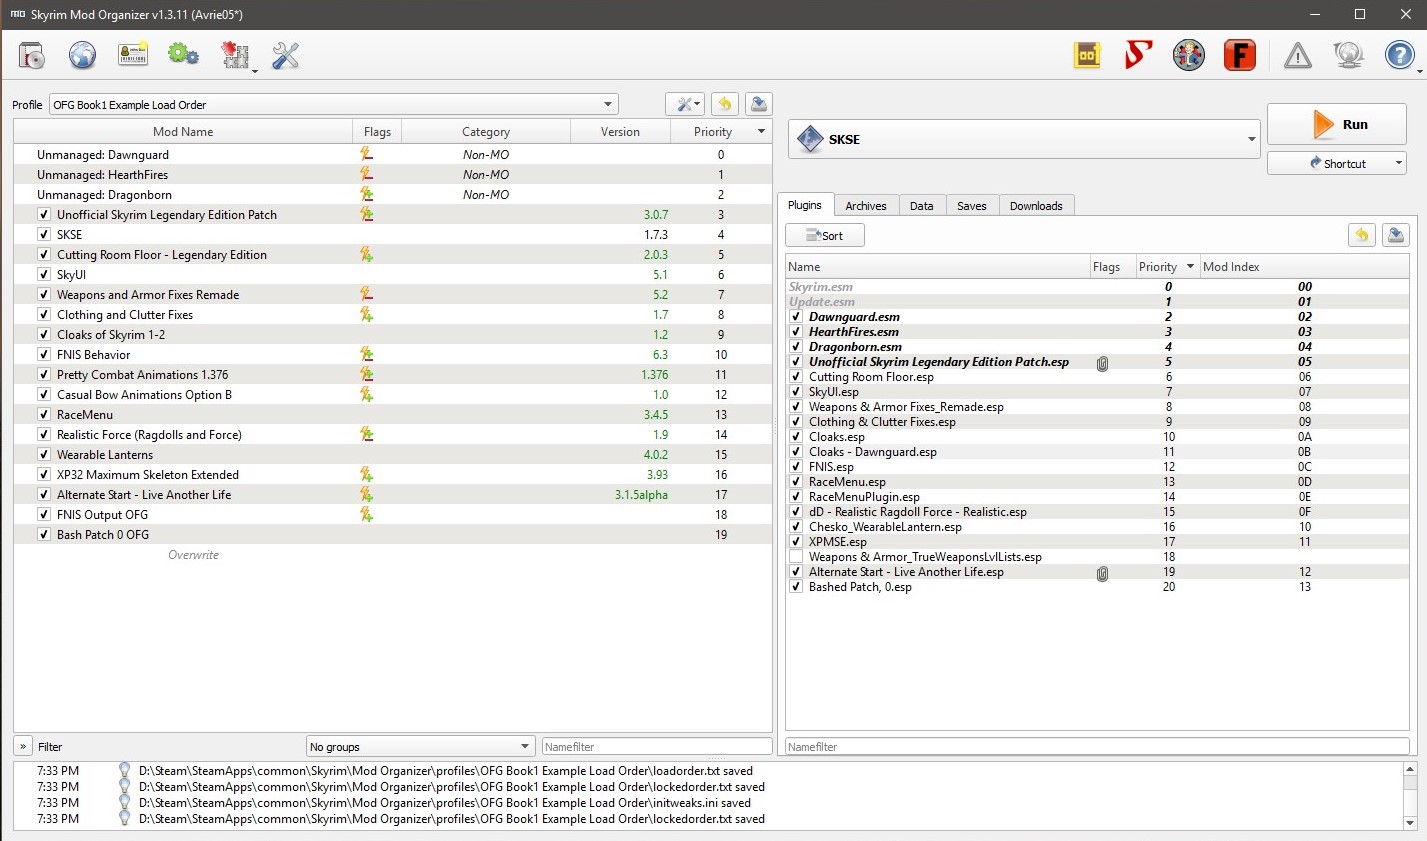Click the warning triangle Problems icon
Image resolution: width=1427 pixels, height=841 pixels.
pos(1298,56)
